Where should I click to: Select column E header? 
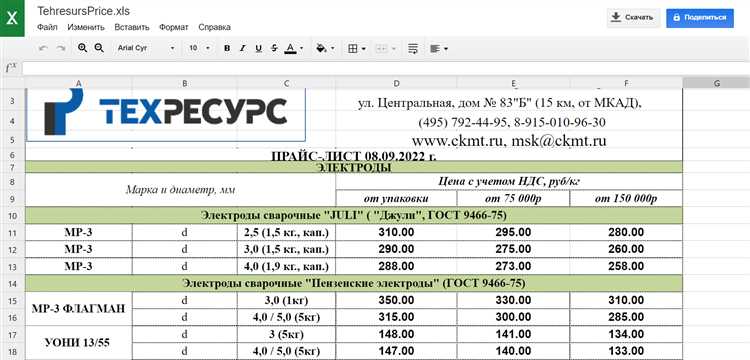(x=514, y=83)
